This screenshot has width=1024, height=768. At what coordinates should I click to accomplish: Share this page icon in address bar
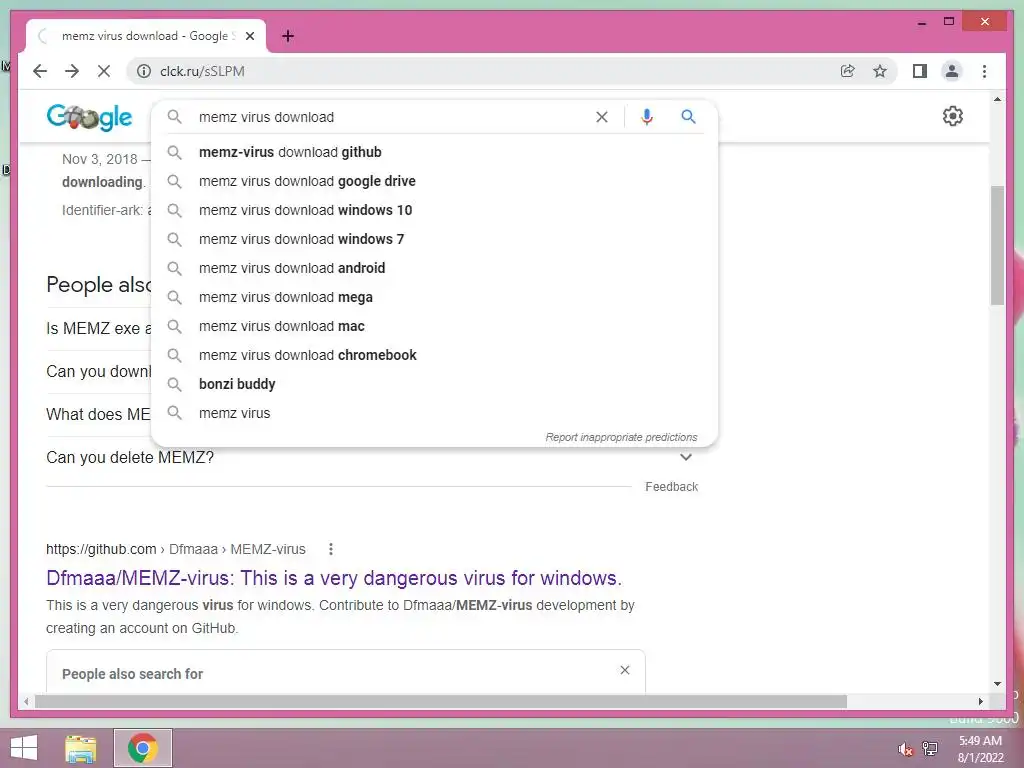click(x=848, y=71)
